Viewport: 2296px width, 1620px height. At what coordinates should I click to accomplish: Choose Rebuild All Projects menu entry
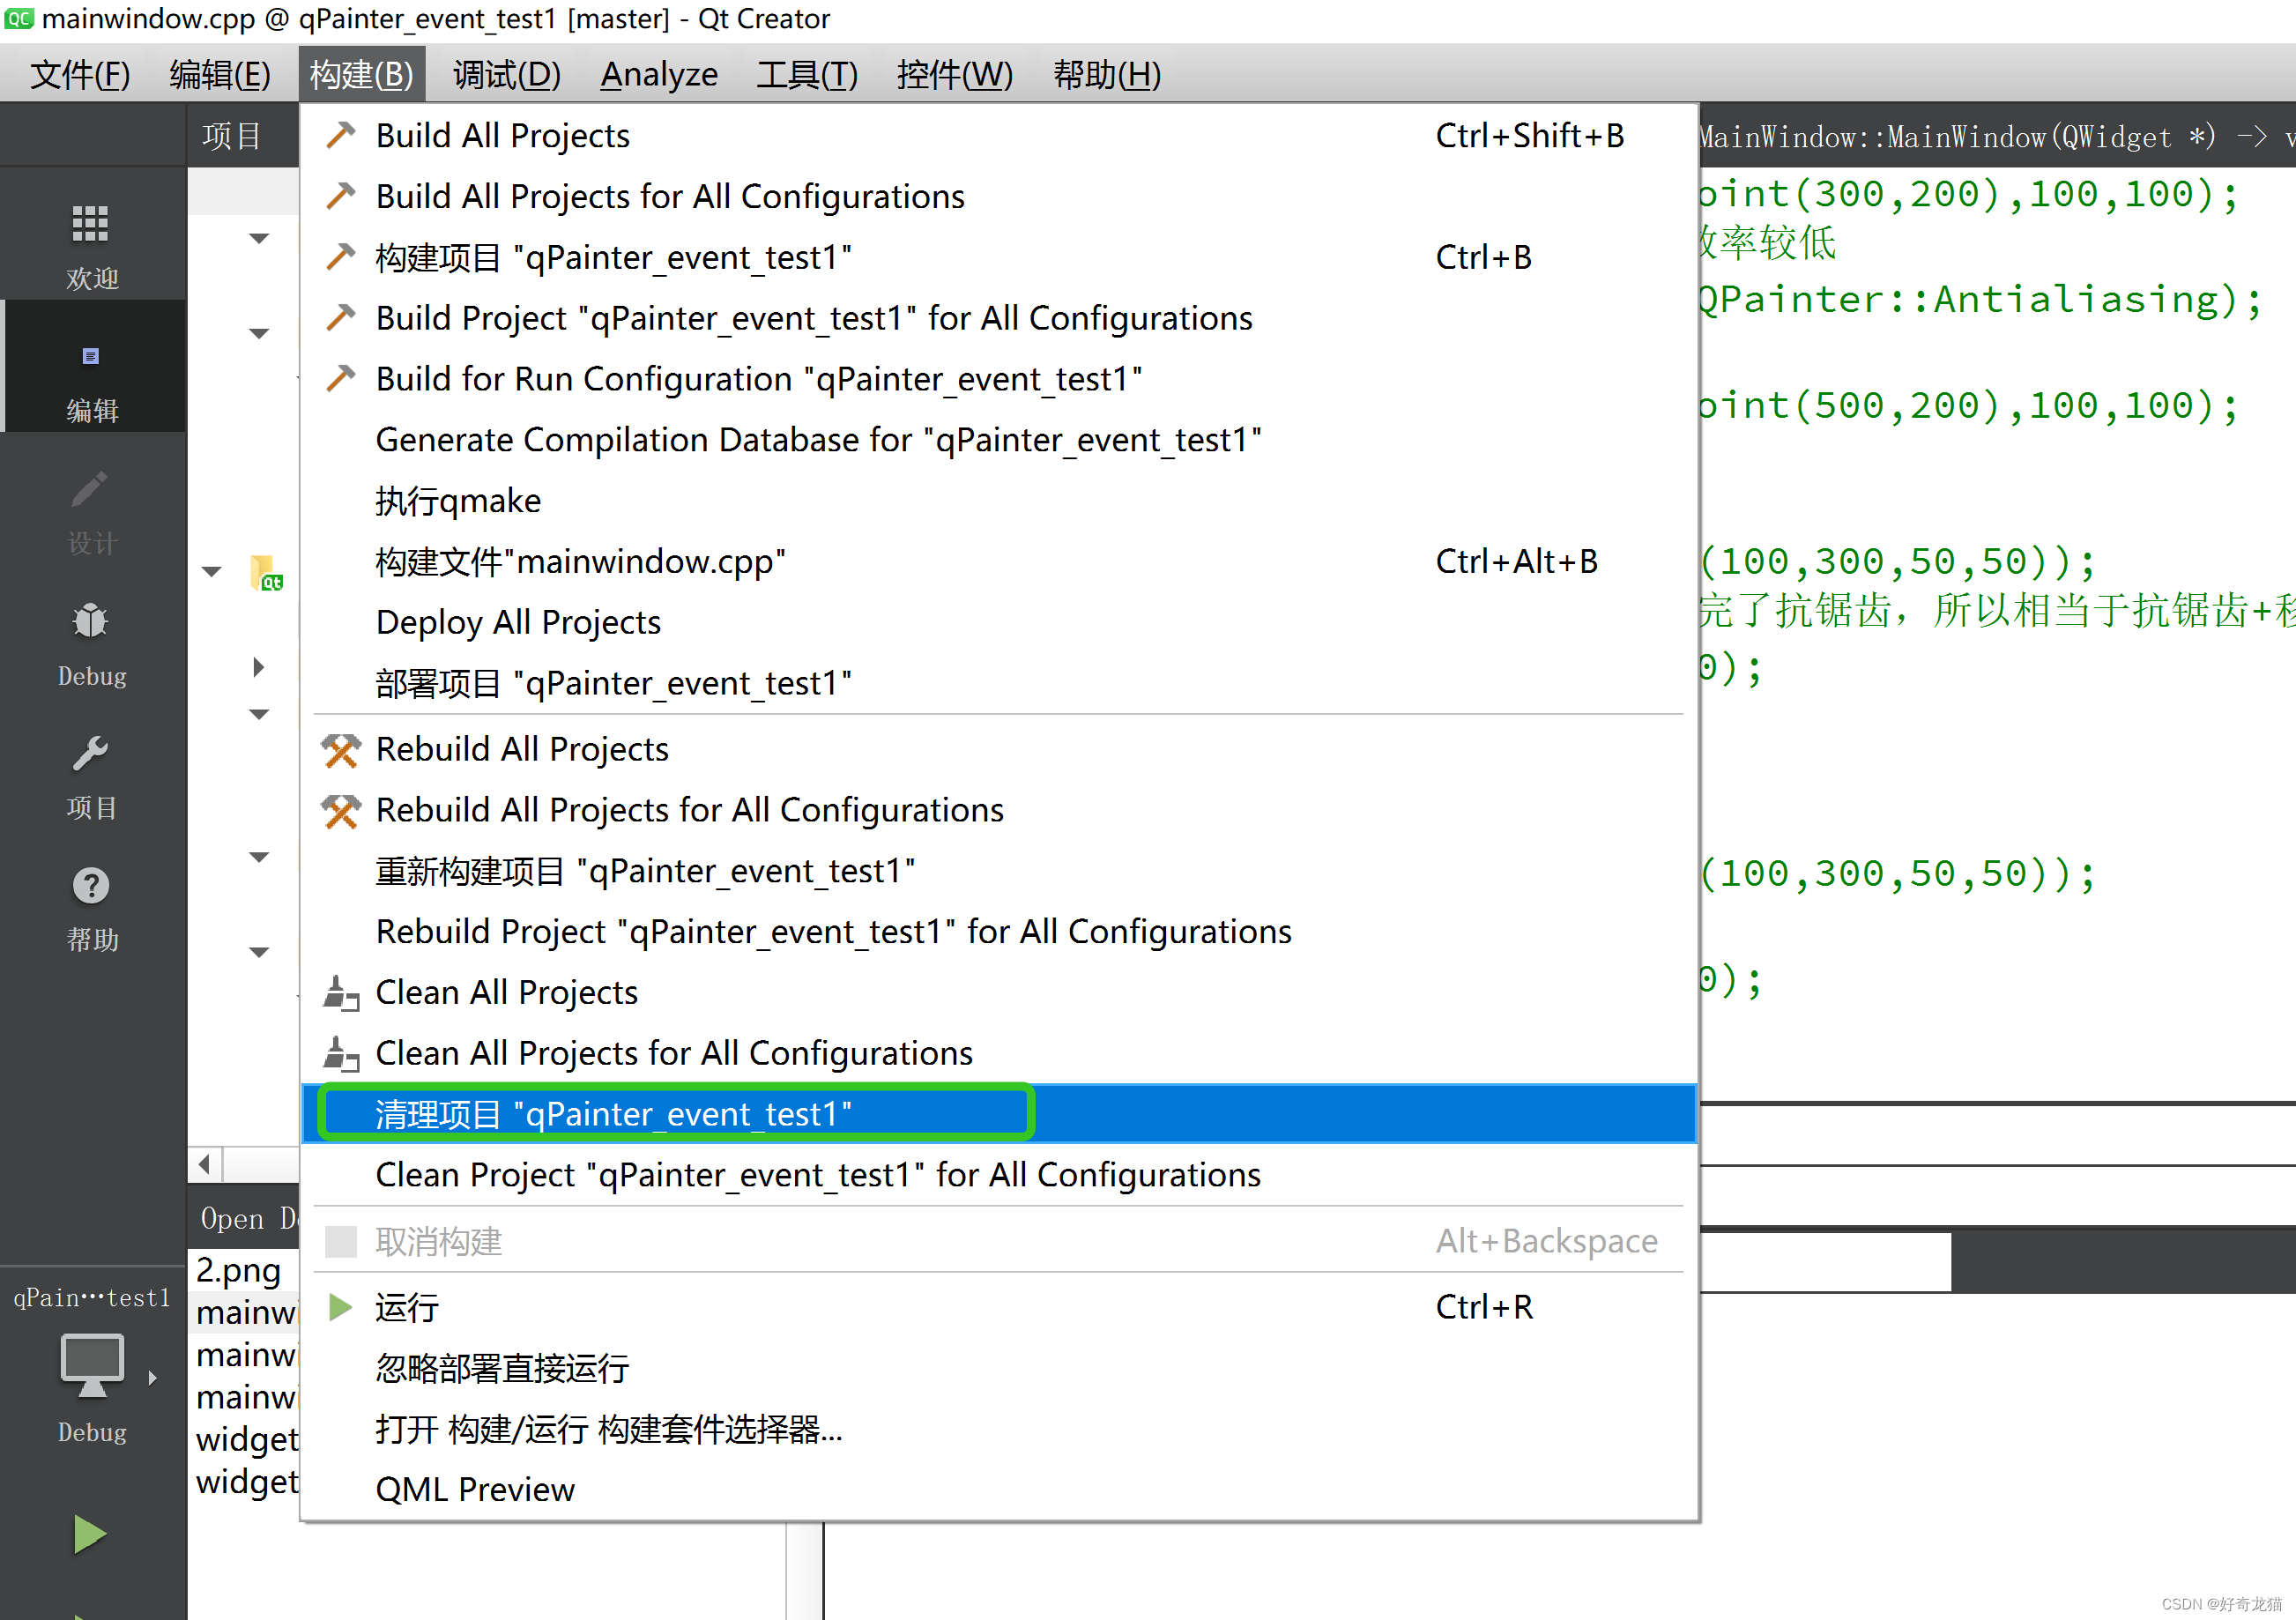[x=521, y=749]
